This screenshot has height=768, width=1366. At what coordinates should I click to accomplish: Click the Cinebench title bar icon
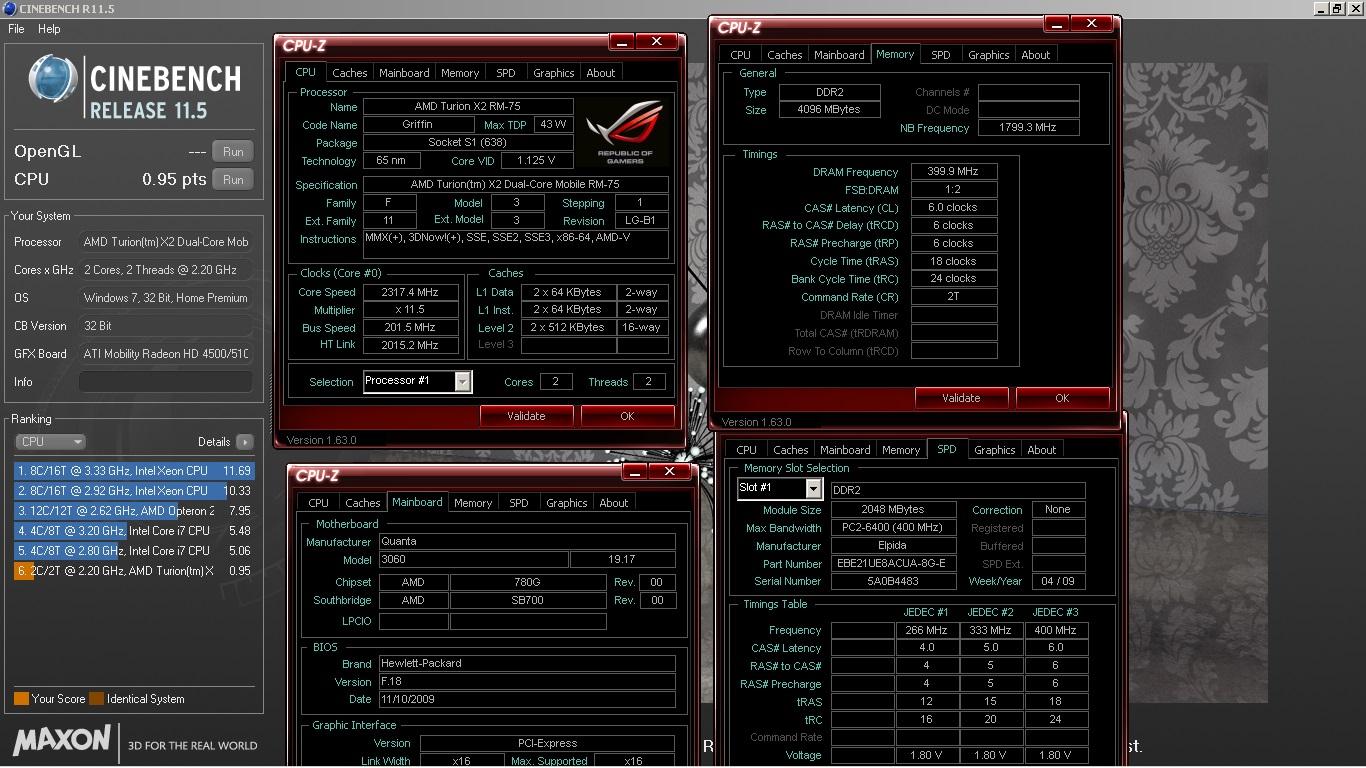9,8
